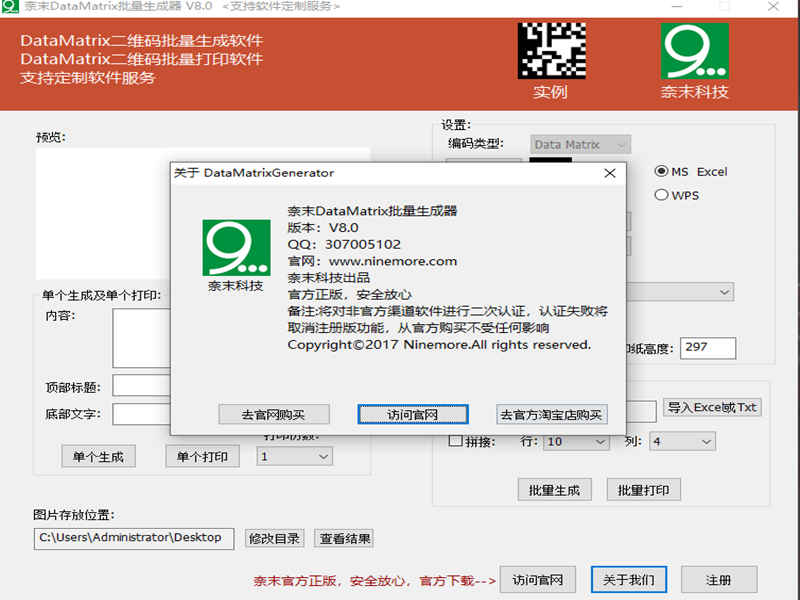800x600 pixels.
Task: Click the 单个打印 button
Action: coord(203,456)
